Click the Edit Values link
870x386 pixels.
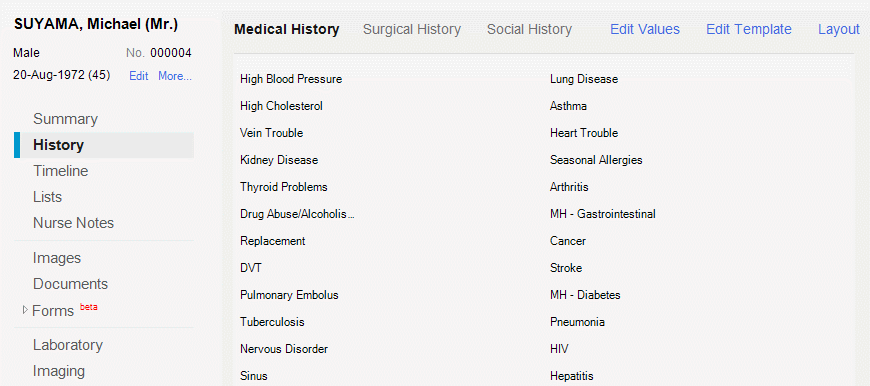645,29
